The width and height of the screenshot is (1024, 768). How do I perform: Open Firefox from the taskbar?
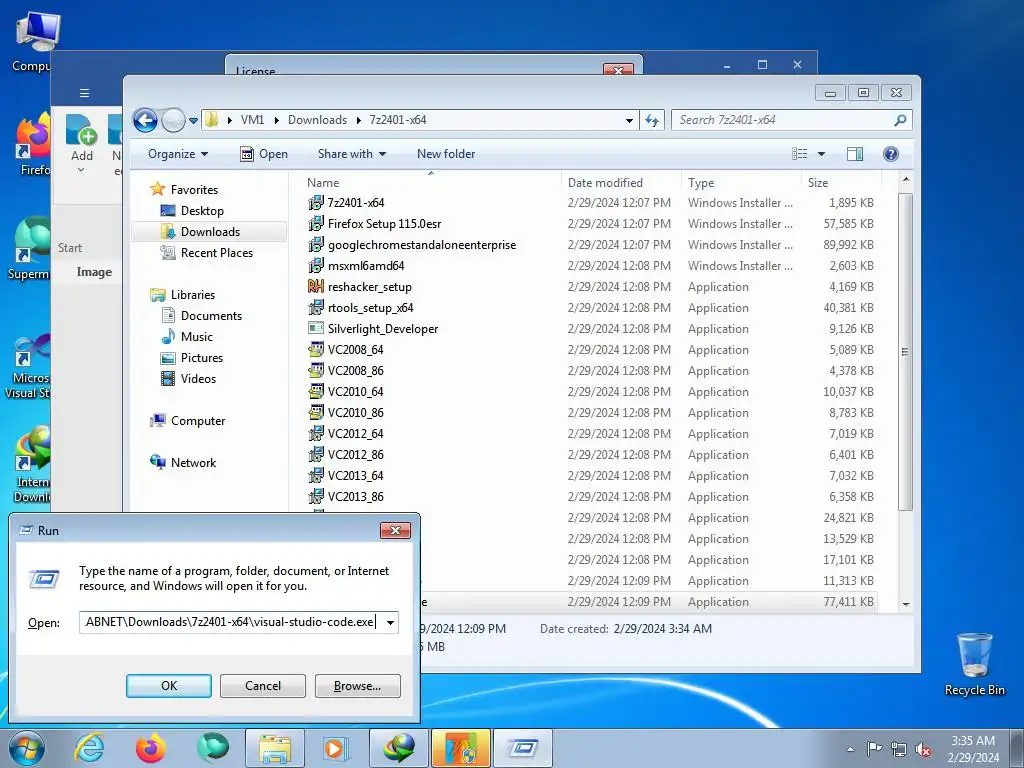(150, 748)
